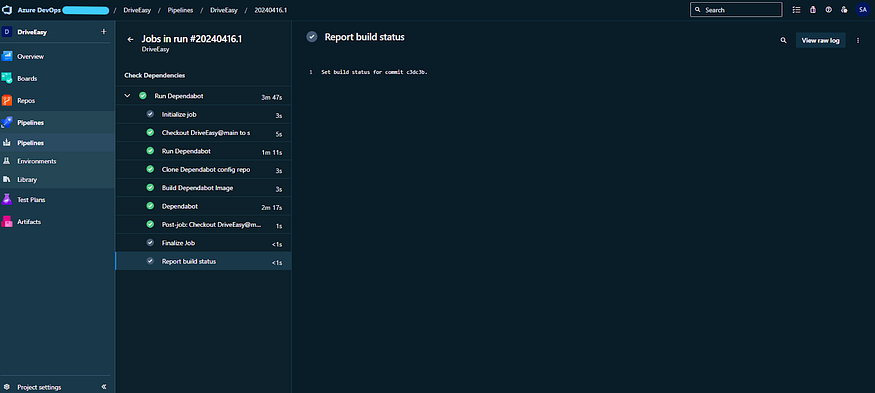
Task: Open the work items list icon in header
Action: click(796, 10)
